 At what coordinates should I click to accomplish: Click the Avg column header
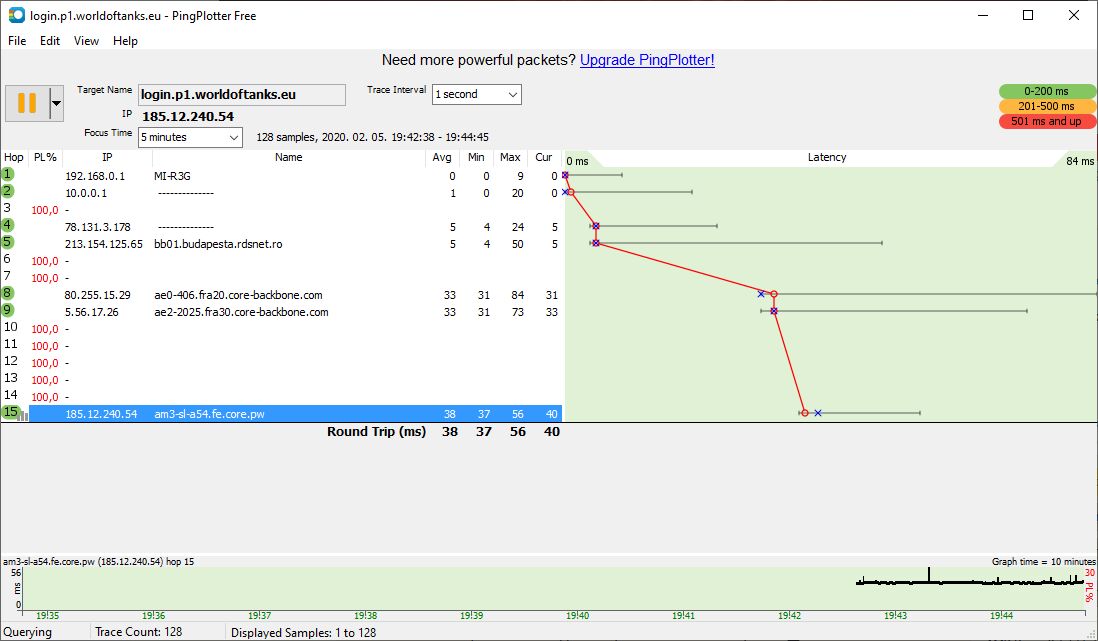coord(442,157)
